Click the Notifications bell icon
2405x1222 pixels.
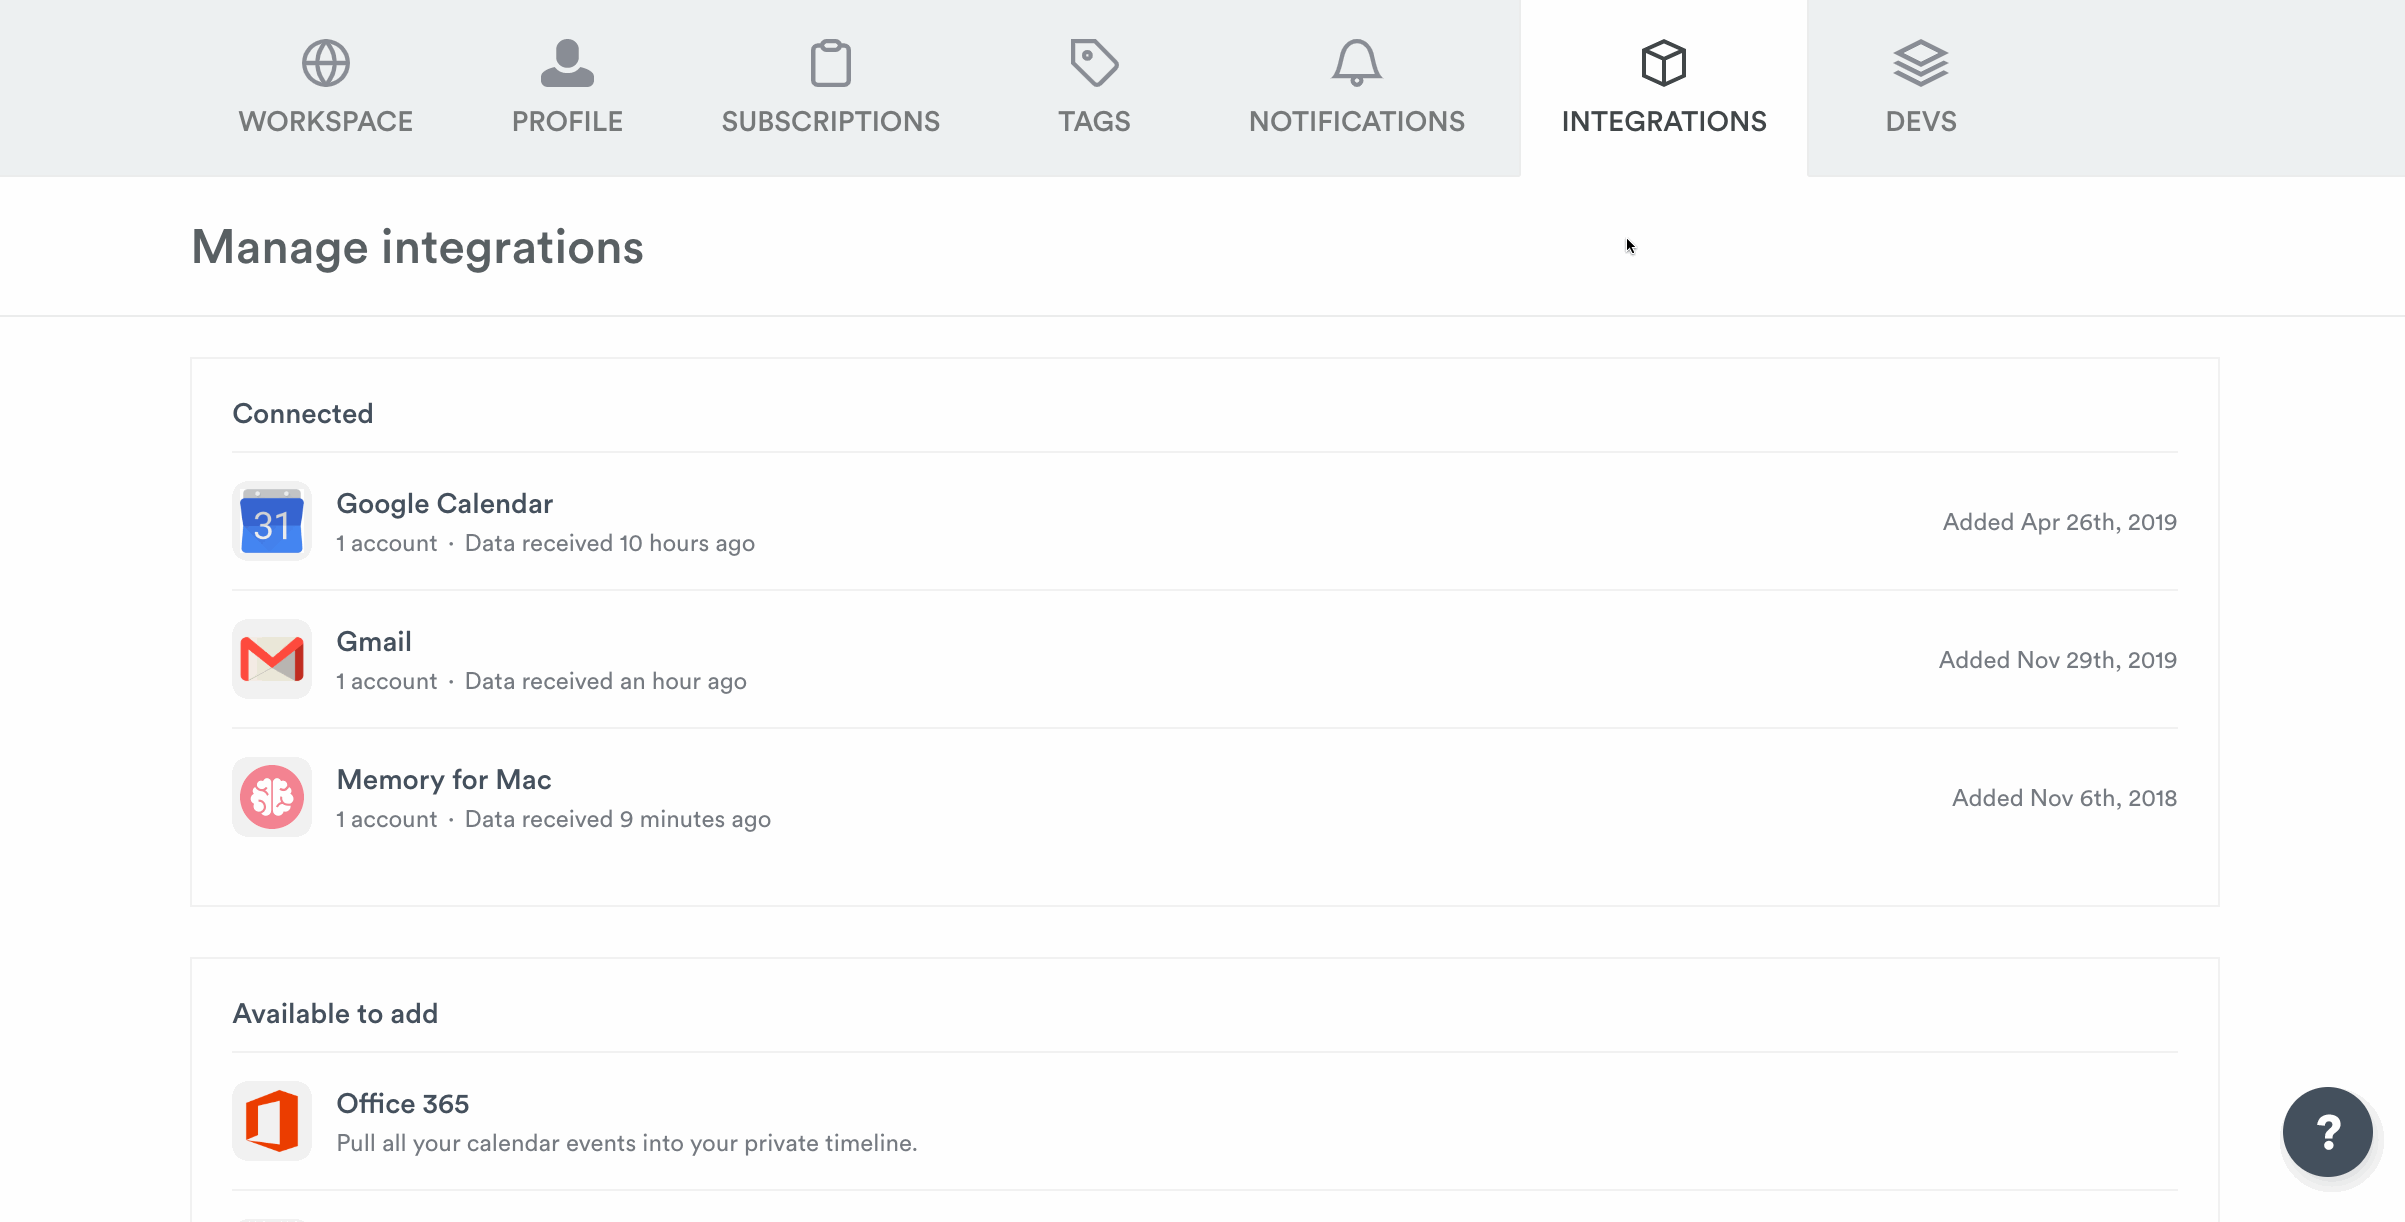click(x=1357, y=62)
